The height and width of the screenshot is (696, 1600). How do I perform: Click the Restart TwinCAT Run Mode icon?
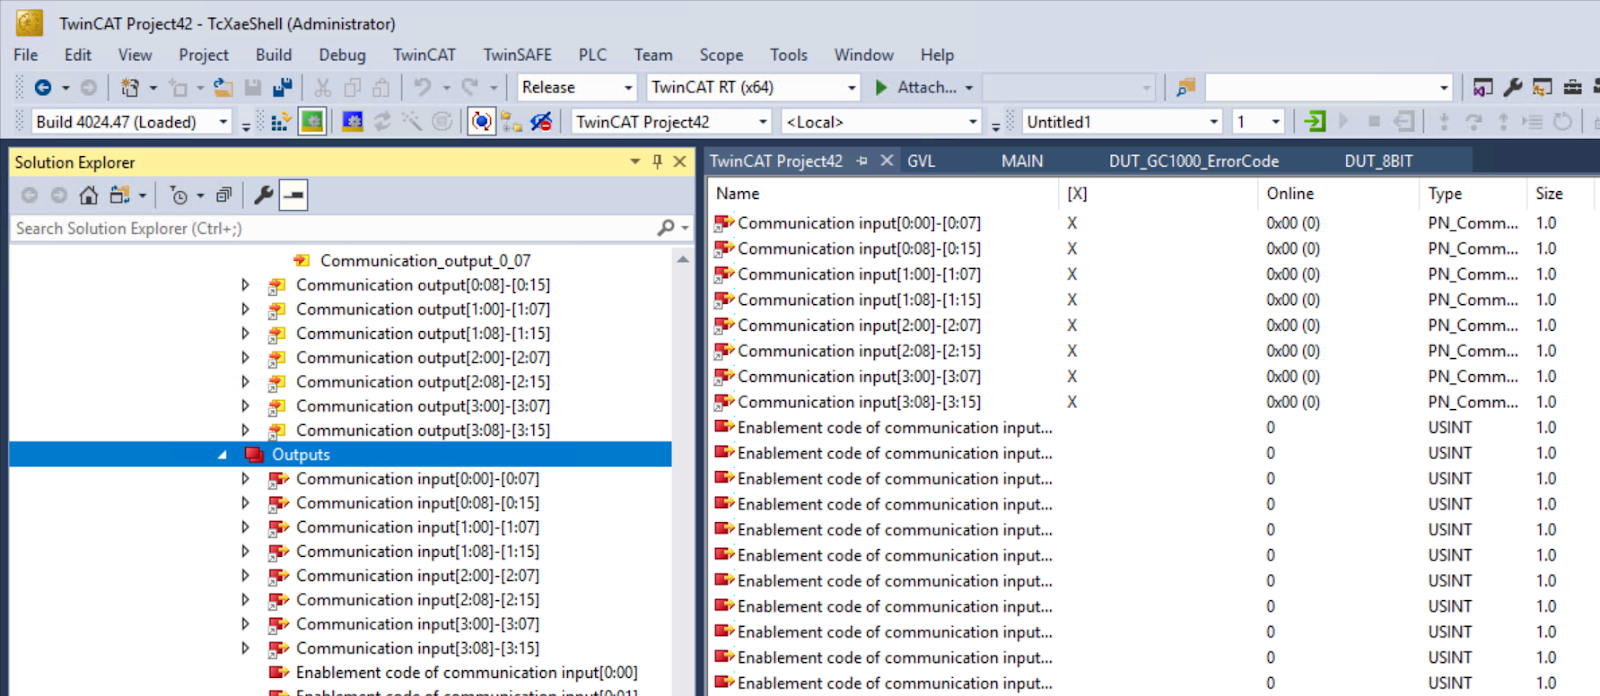[313, 122]
